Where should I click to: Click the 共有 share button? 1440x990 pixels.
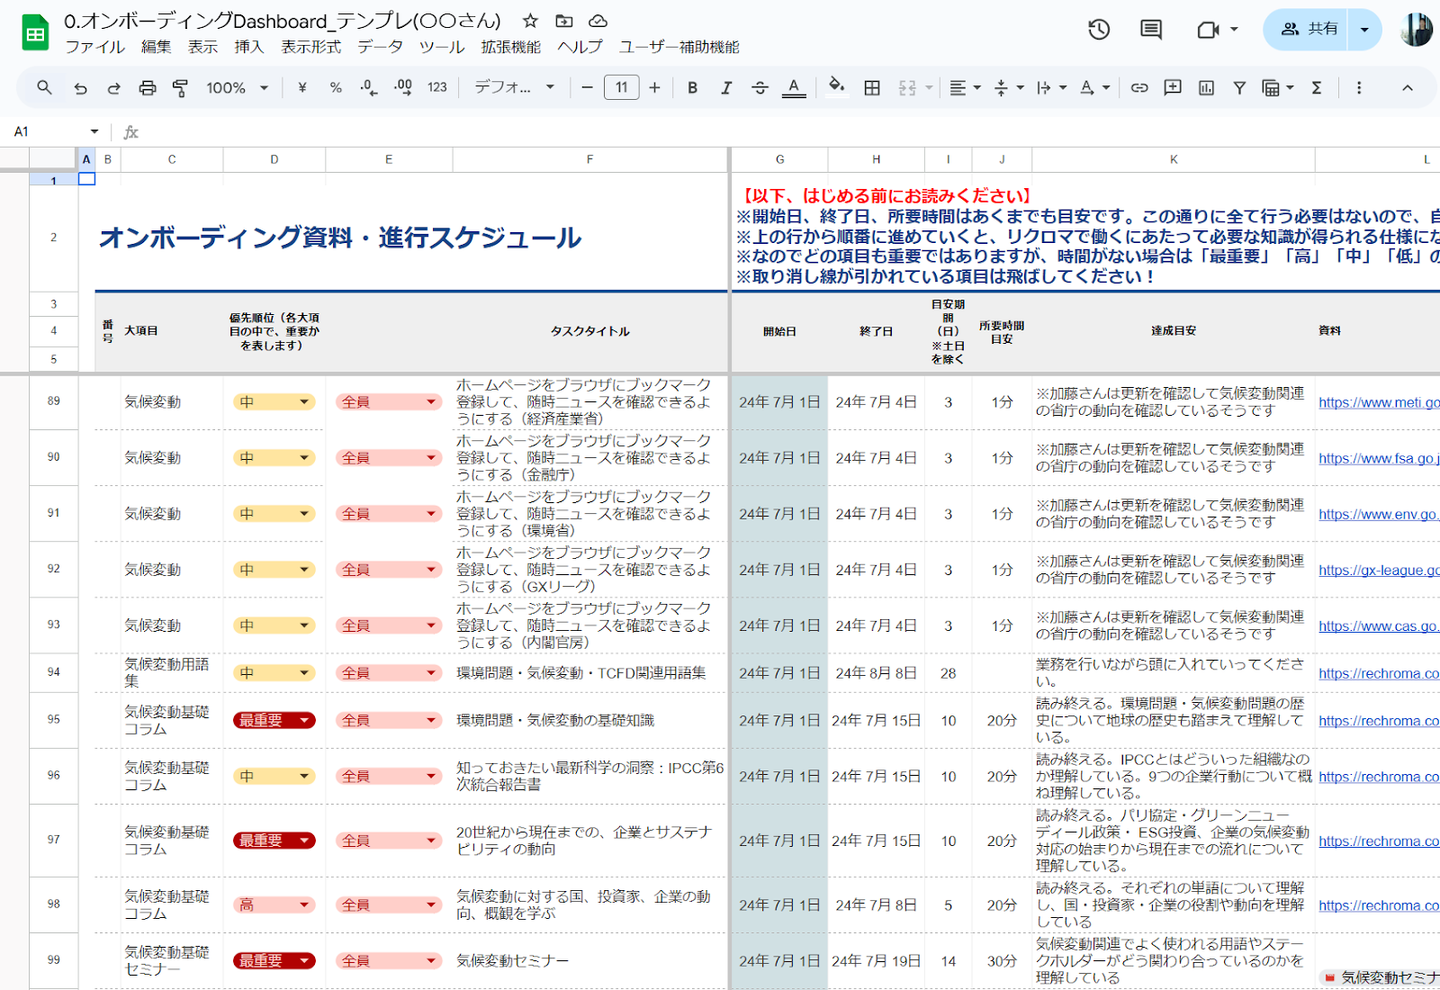click(1308, 30)
